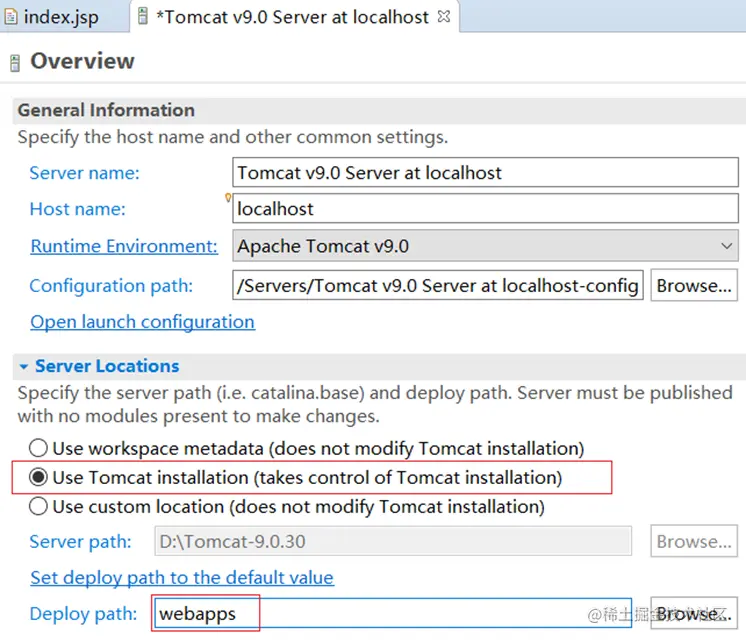Click the content assist lightbulb near Host name

[228, 197]
